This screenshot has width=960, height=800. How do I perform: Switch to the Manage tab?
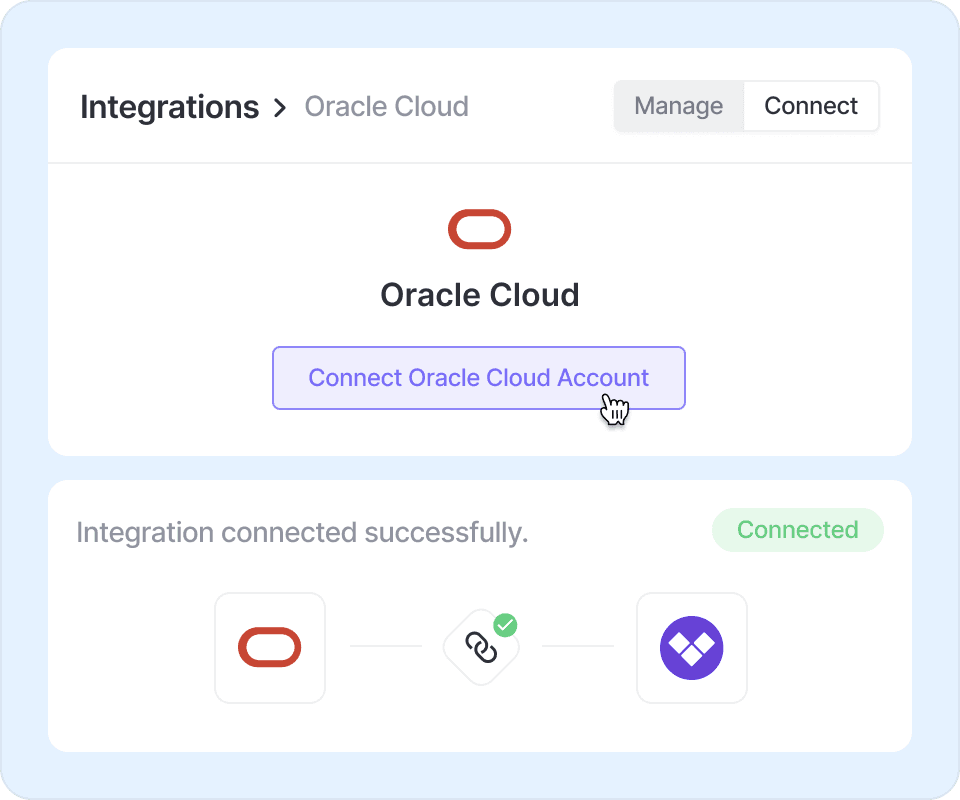pos(679,106)
